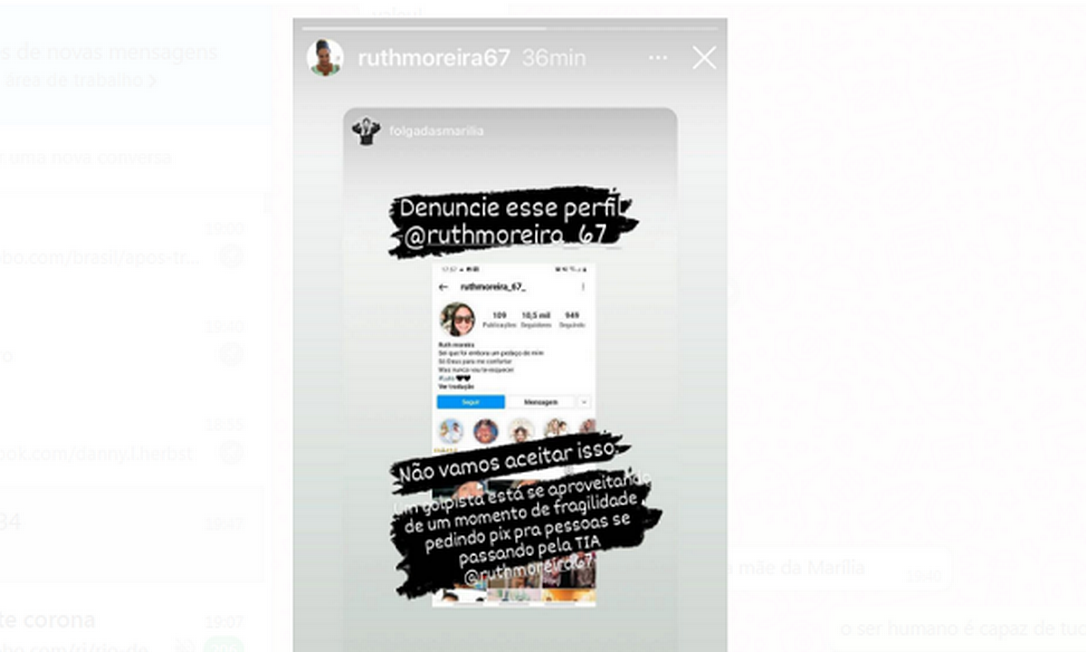This screenshot has width=1086, height=652.
Task: Close the story with the X icon
Action: [x=704, y=58]
